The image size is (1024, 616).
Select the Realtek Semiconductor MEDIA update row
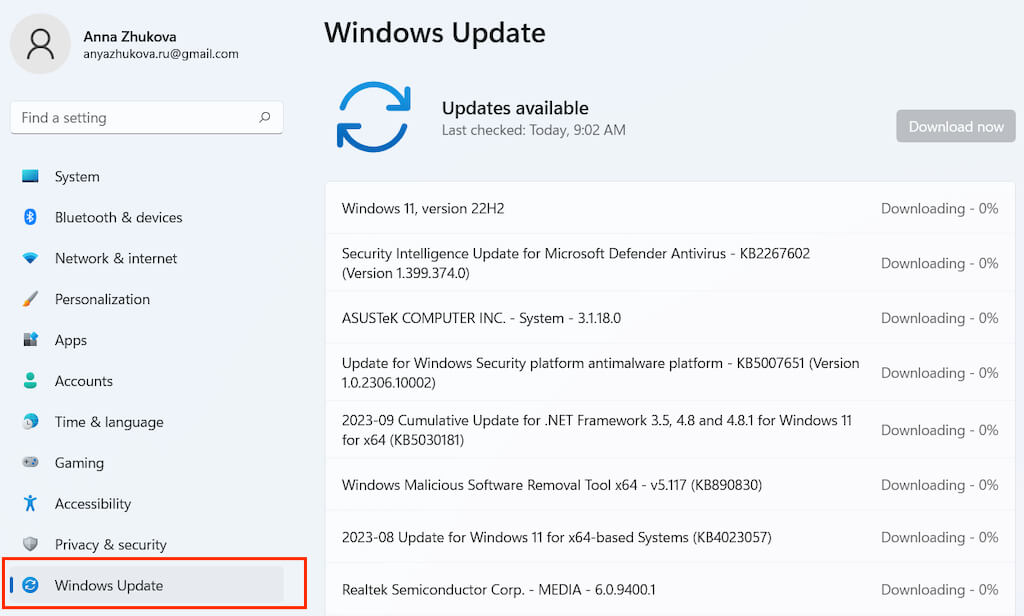coord(499,590)
